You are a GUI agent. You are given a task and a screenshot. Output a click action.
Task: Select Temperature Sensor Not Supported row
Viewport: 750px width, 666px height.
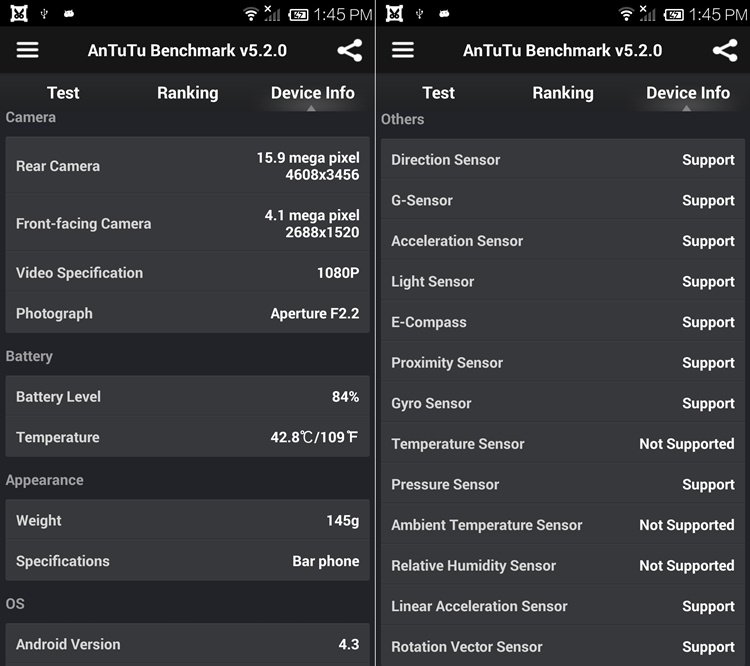point(563,444)
